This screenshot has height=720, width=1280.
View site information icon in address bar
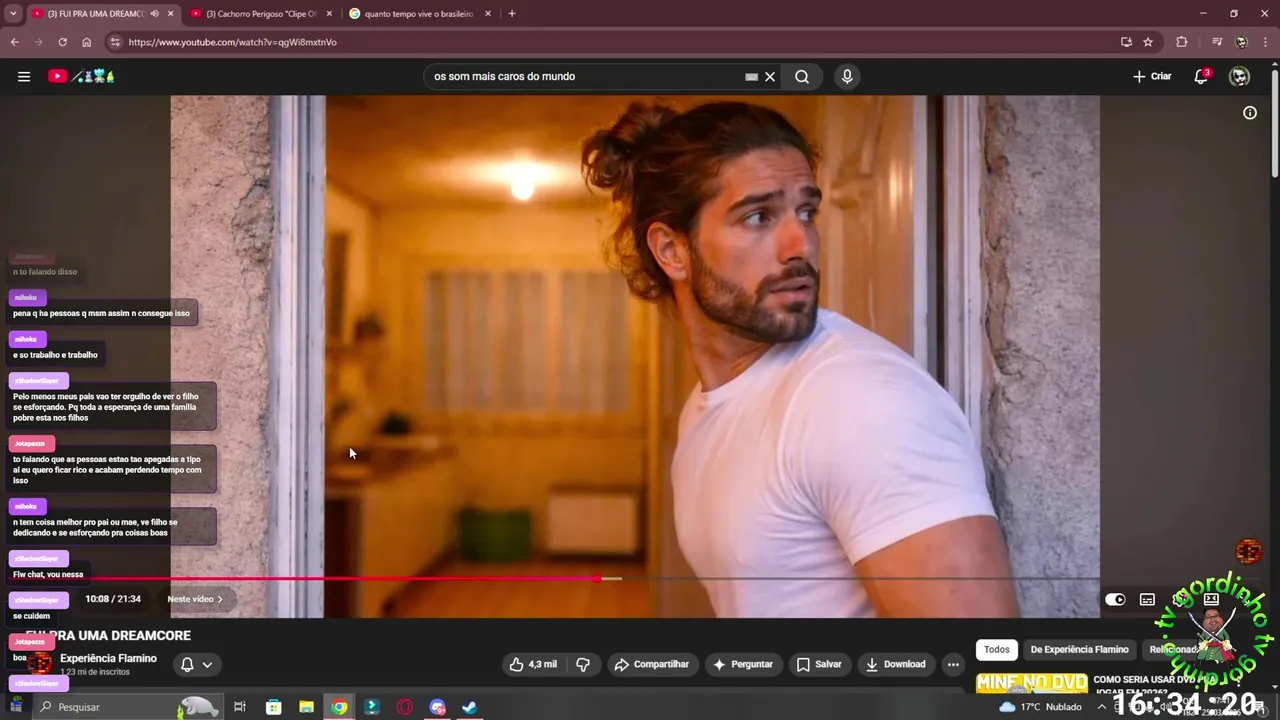115,42
